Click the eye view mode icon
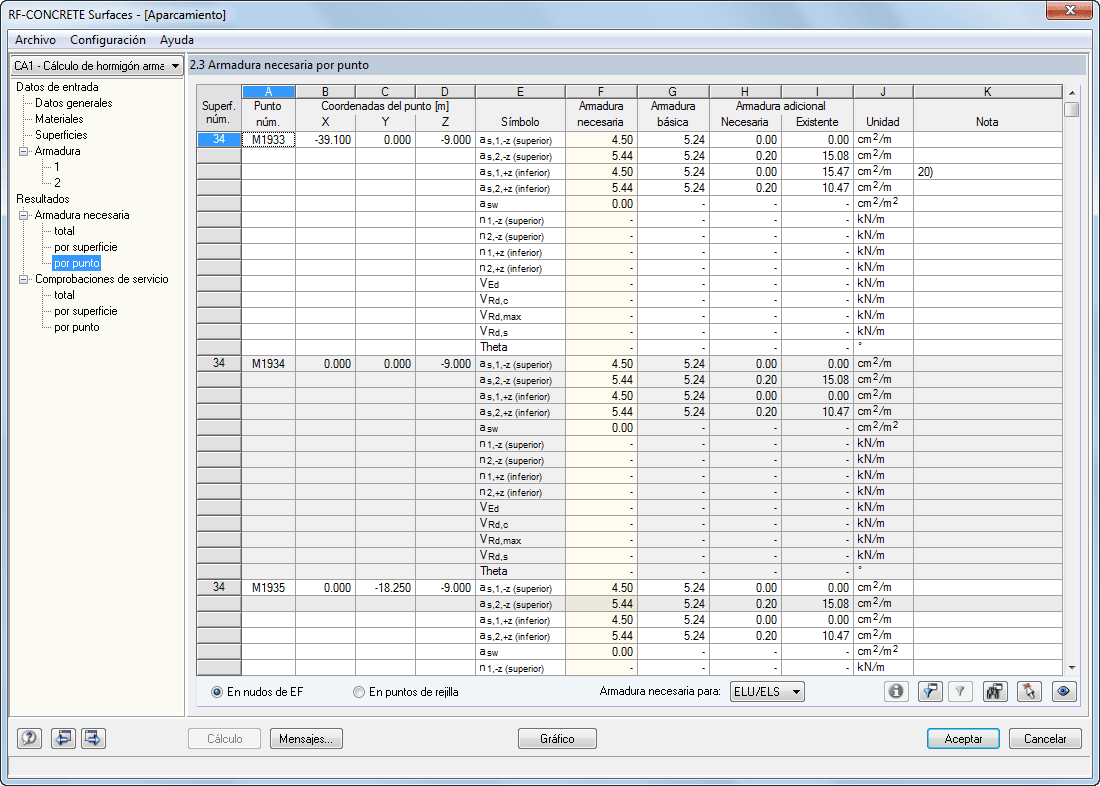 coord(1064,691)
